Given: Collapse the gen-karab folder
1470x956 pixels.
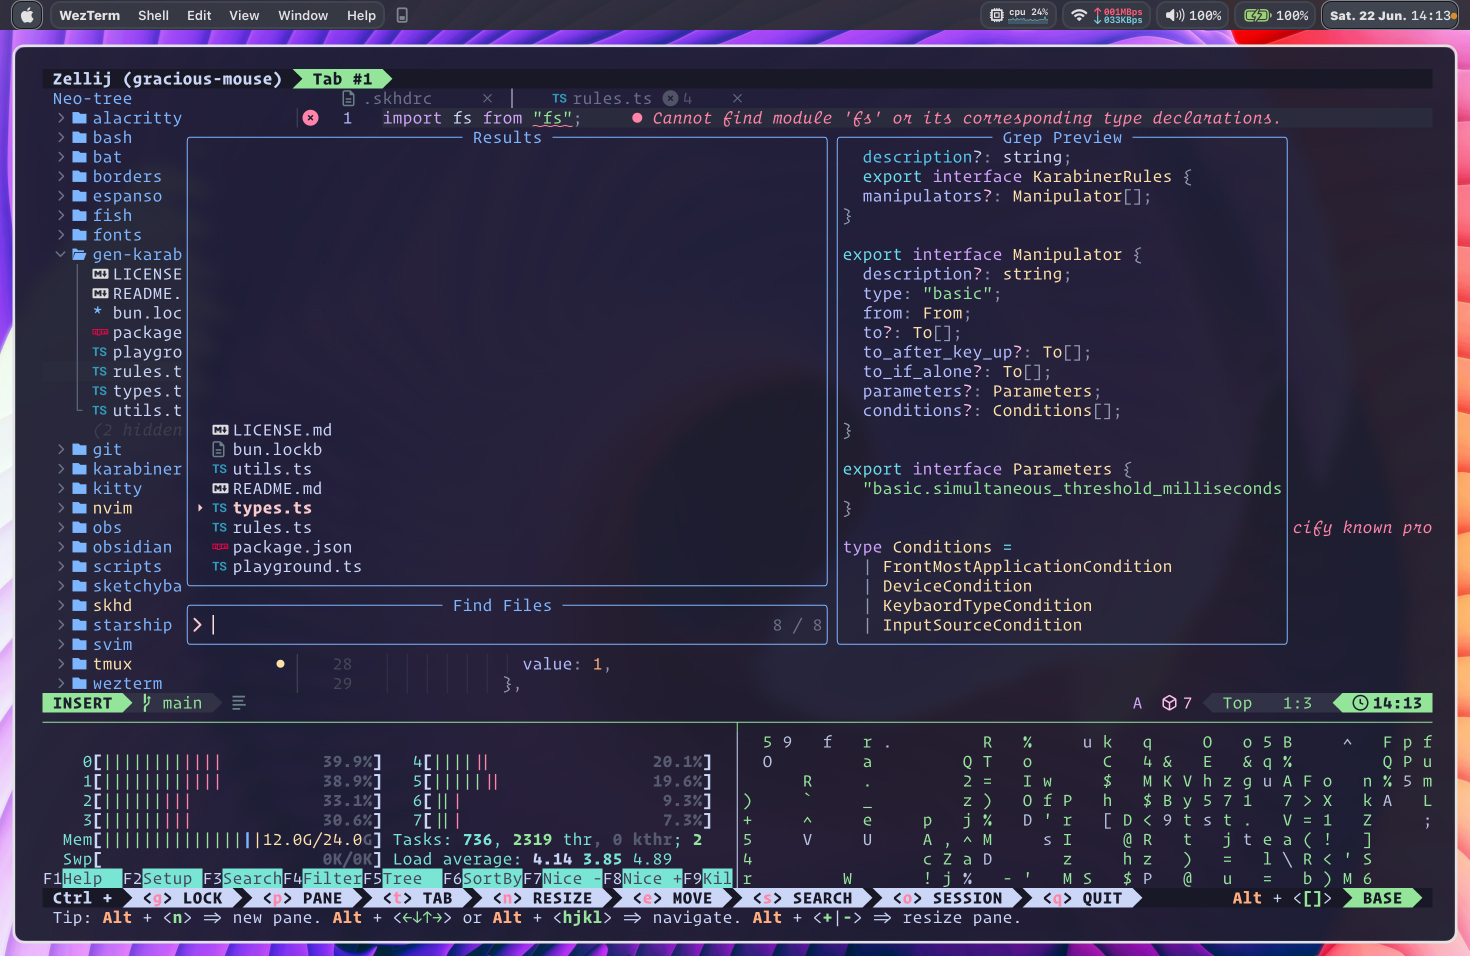Looking at the screenshot, I should [x=61, y=254].
